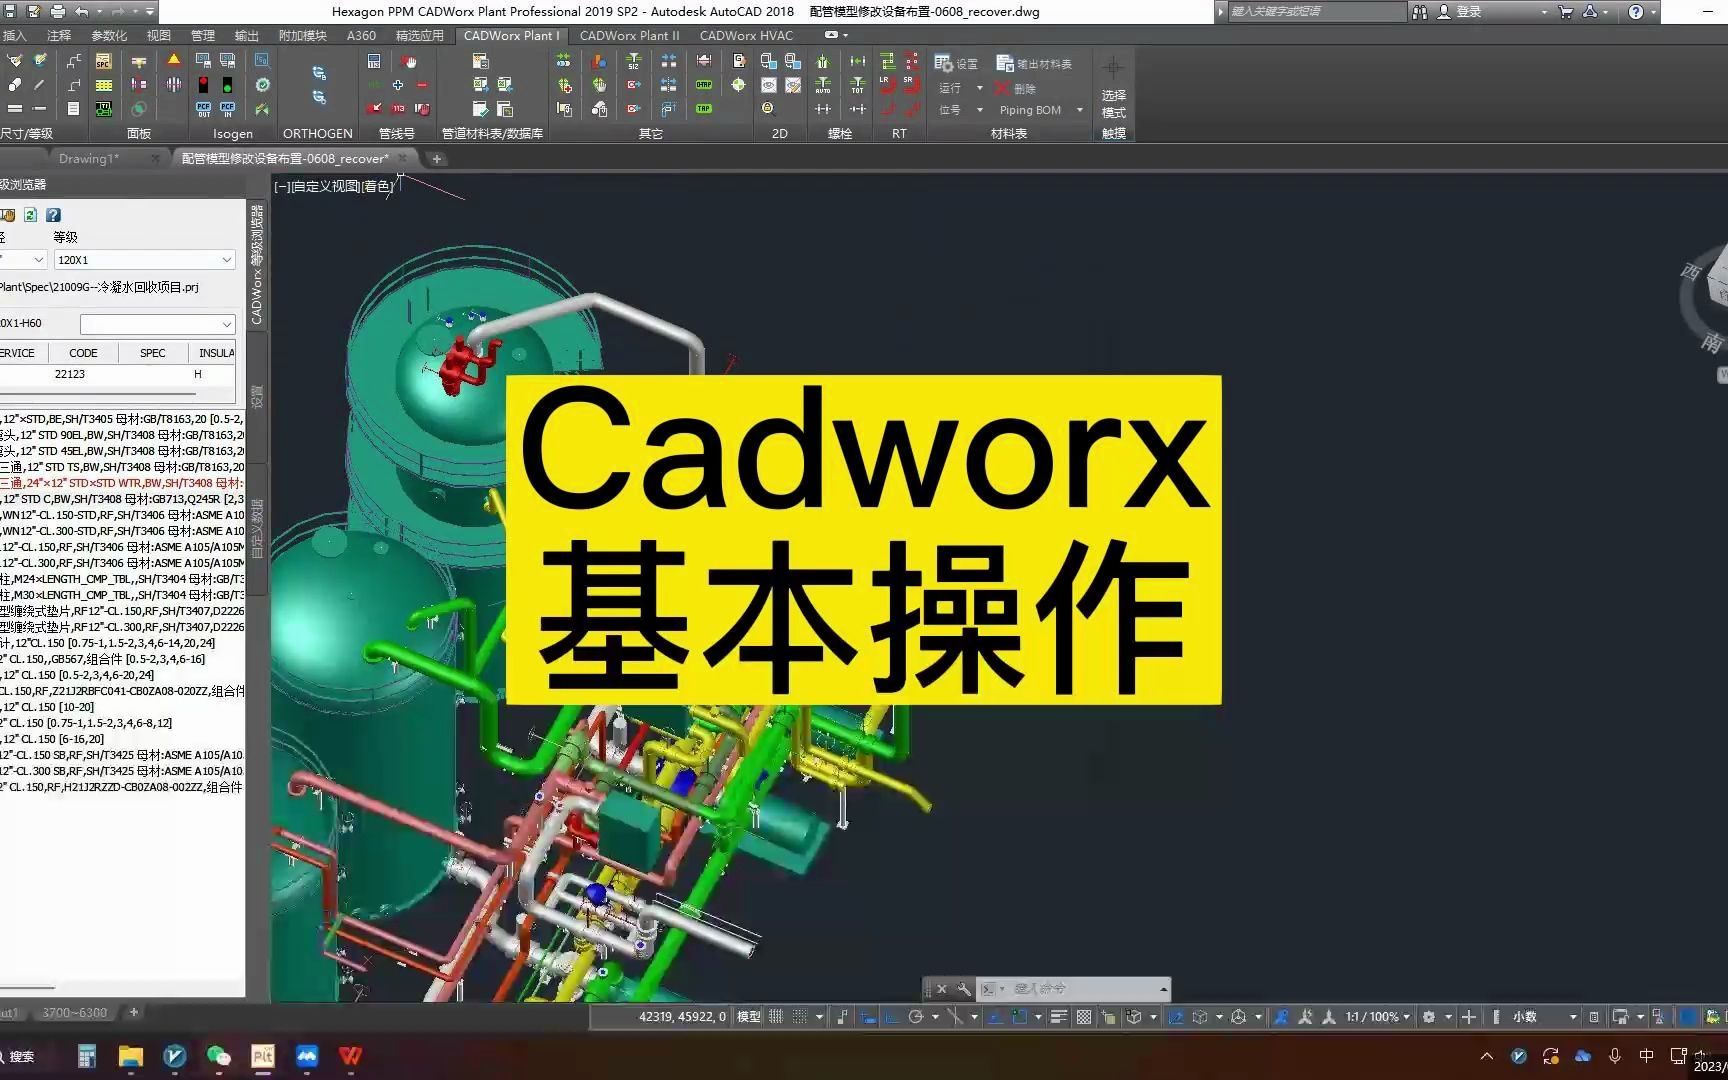Click the 设置 BOM settings button
The width and height of the screenshot is (1728, 1080).
click(956, 63)
